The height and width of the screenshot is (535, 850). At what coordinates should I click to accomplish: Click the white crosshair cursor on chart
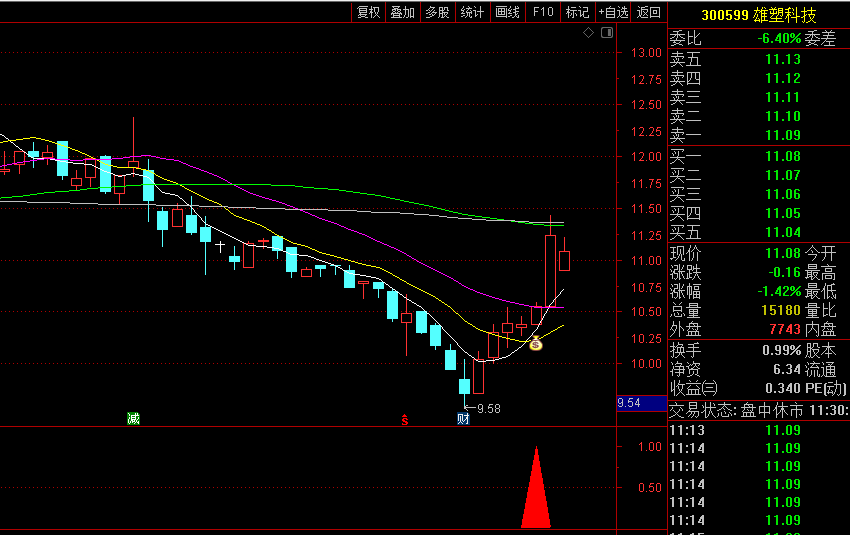click(x=220, y=247)
